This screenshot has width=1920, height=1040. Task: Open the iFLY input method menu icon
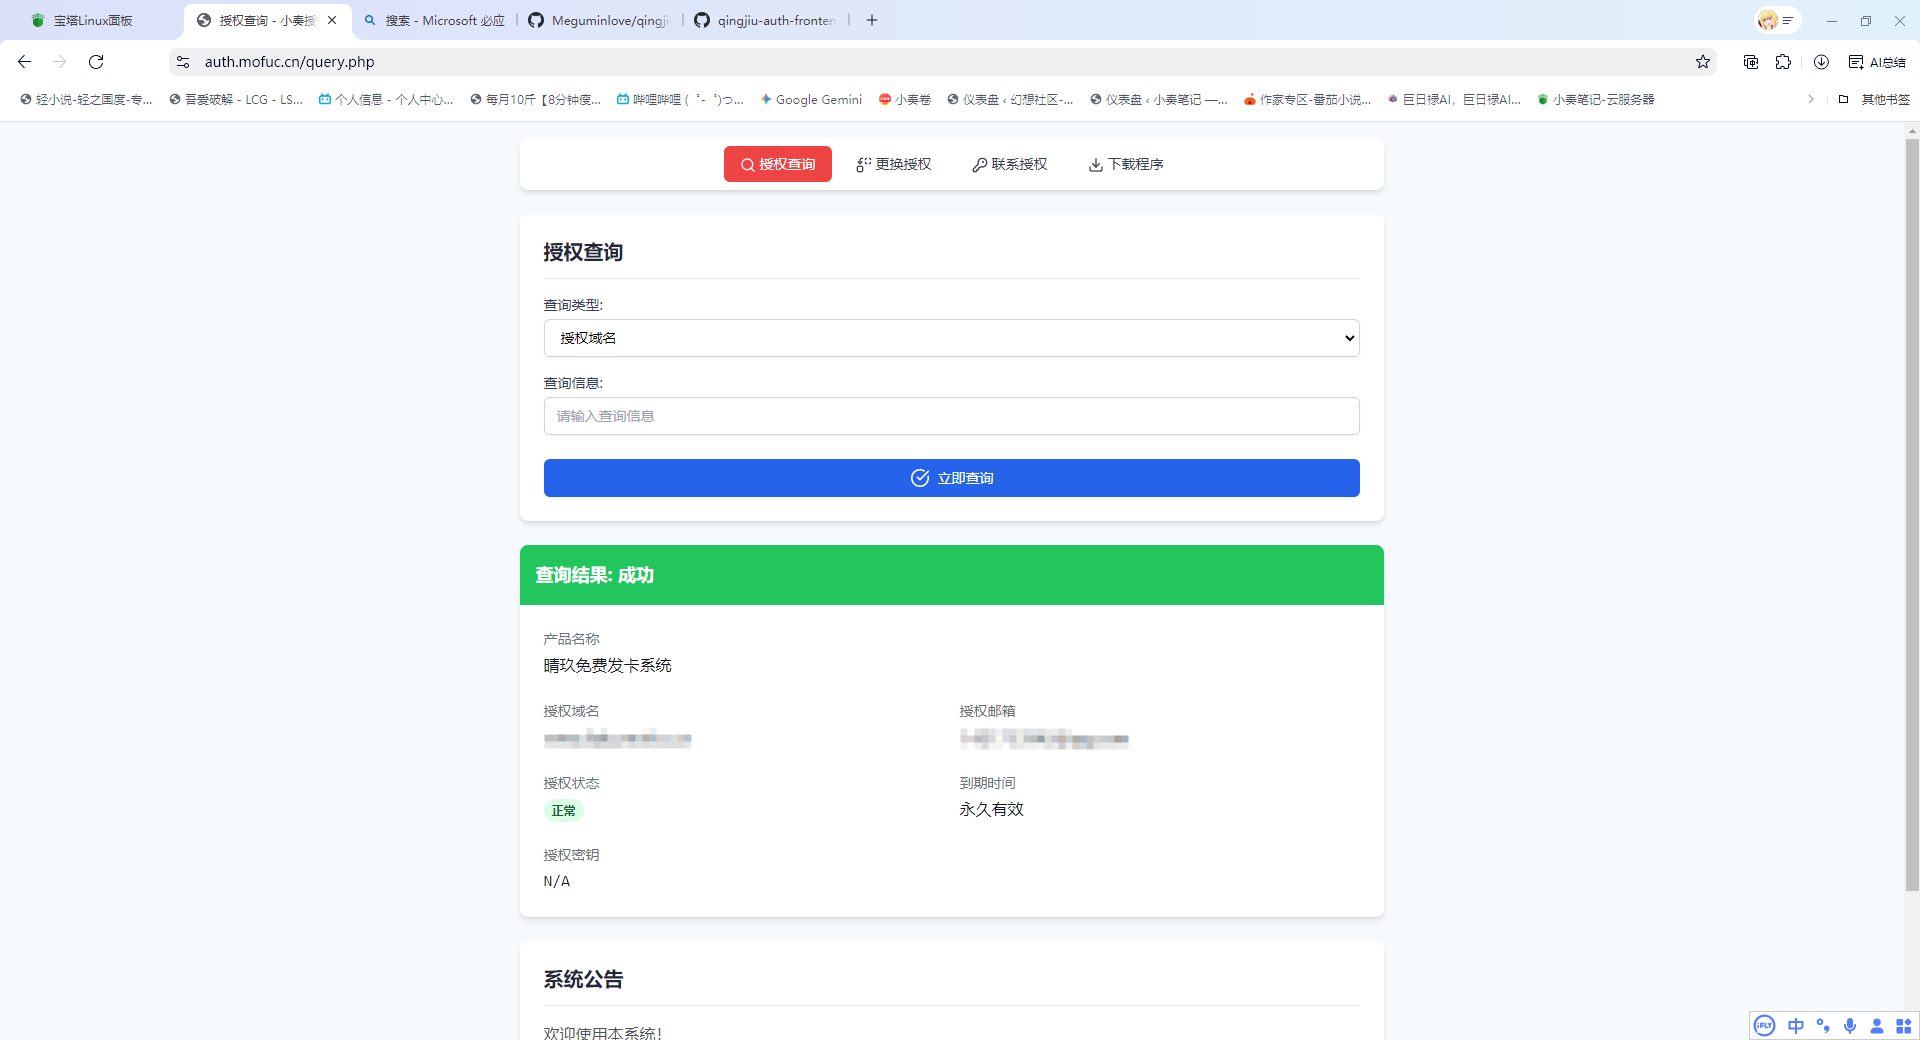(x=1764, y=1025)
